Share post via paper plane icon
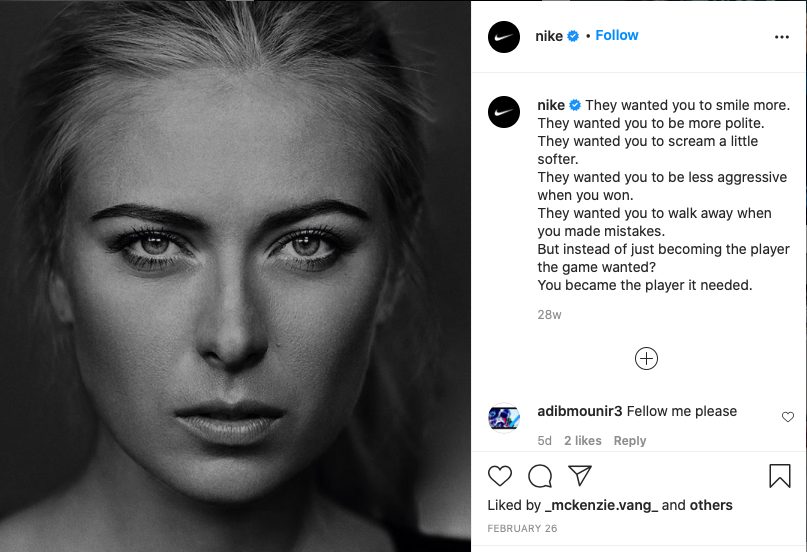 [x=580, y=475]
